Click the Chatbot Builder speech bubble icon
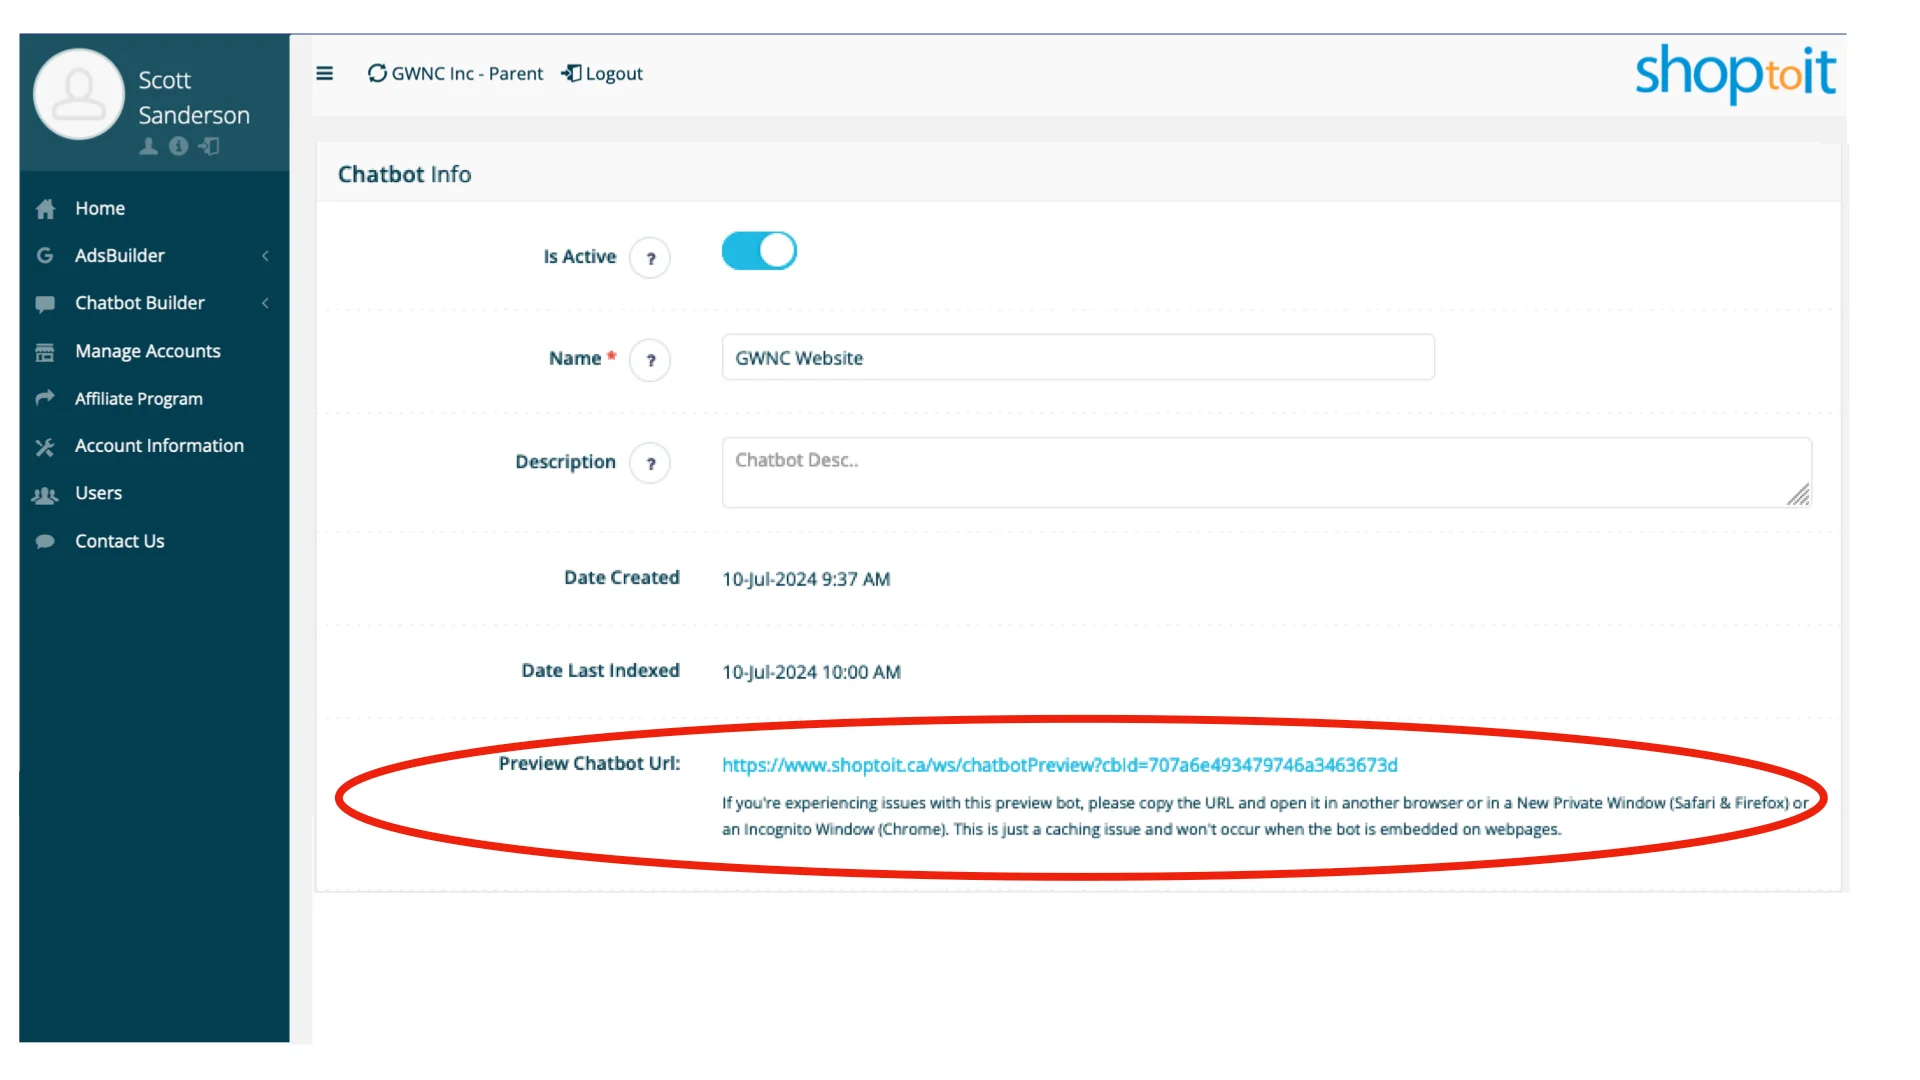Image resolution: width=1920 pixels, height=1080 pixels. pos(45,303)
